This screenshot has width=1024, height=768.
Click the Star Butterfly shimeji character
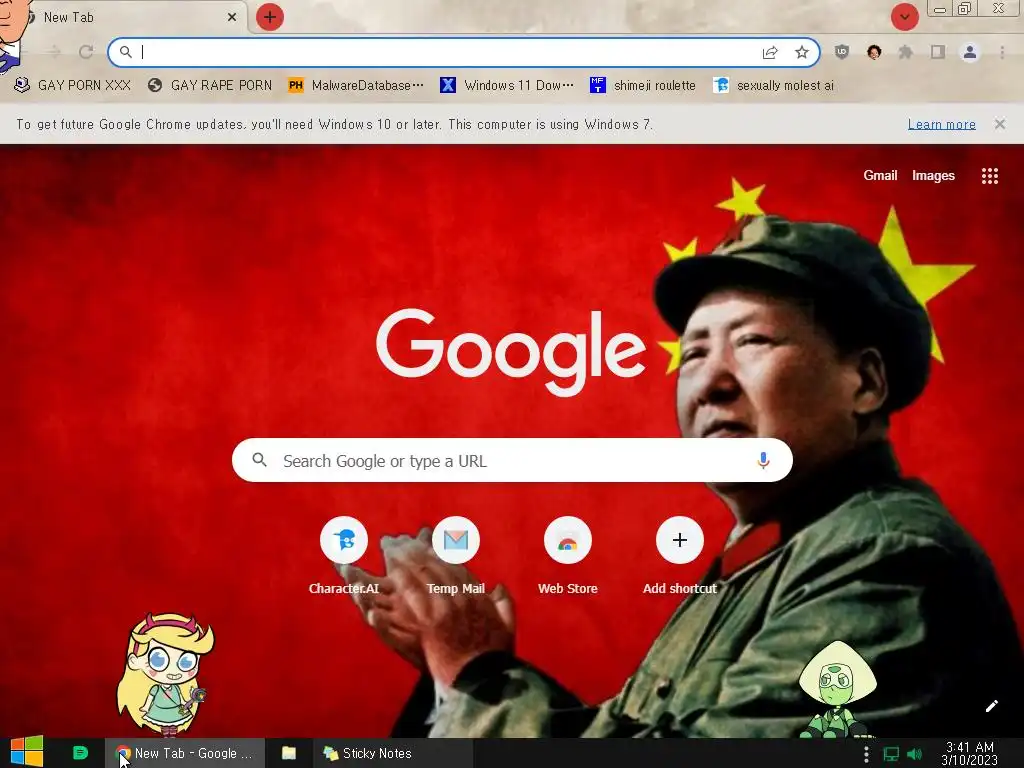(x=165, y=675)
